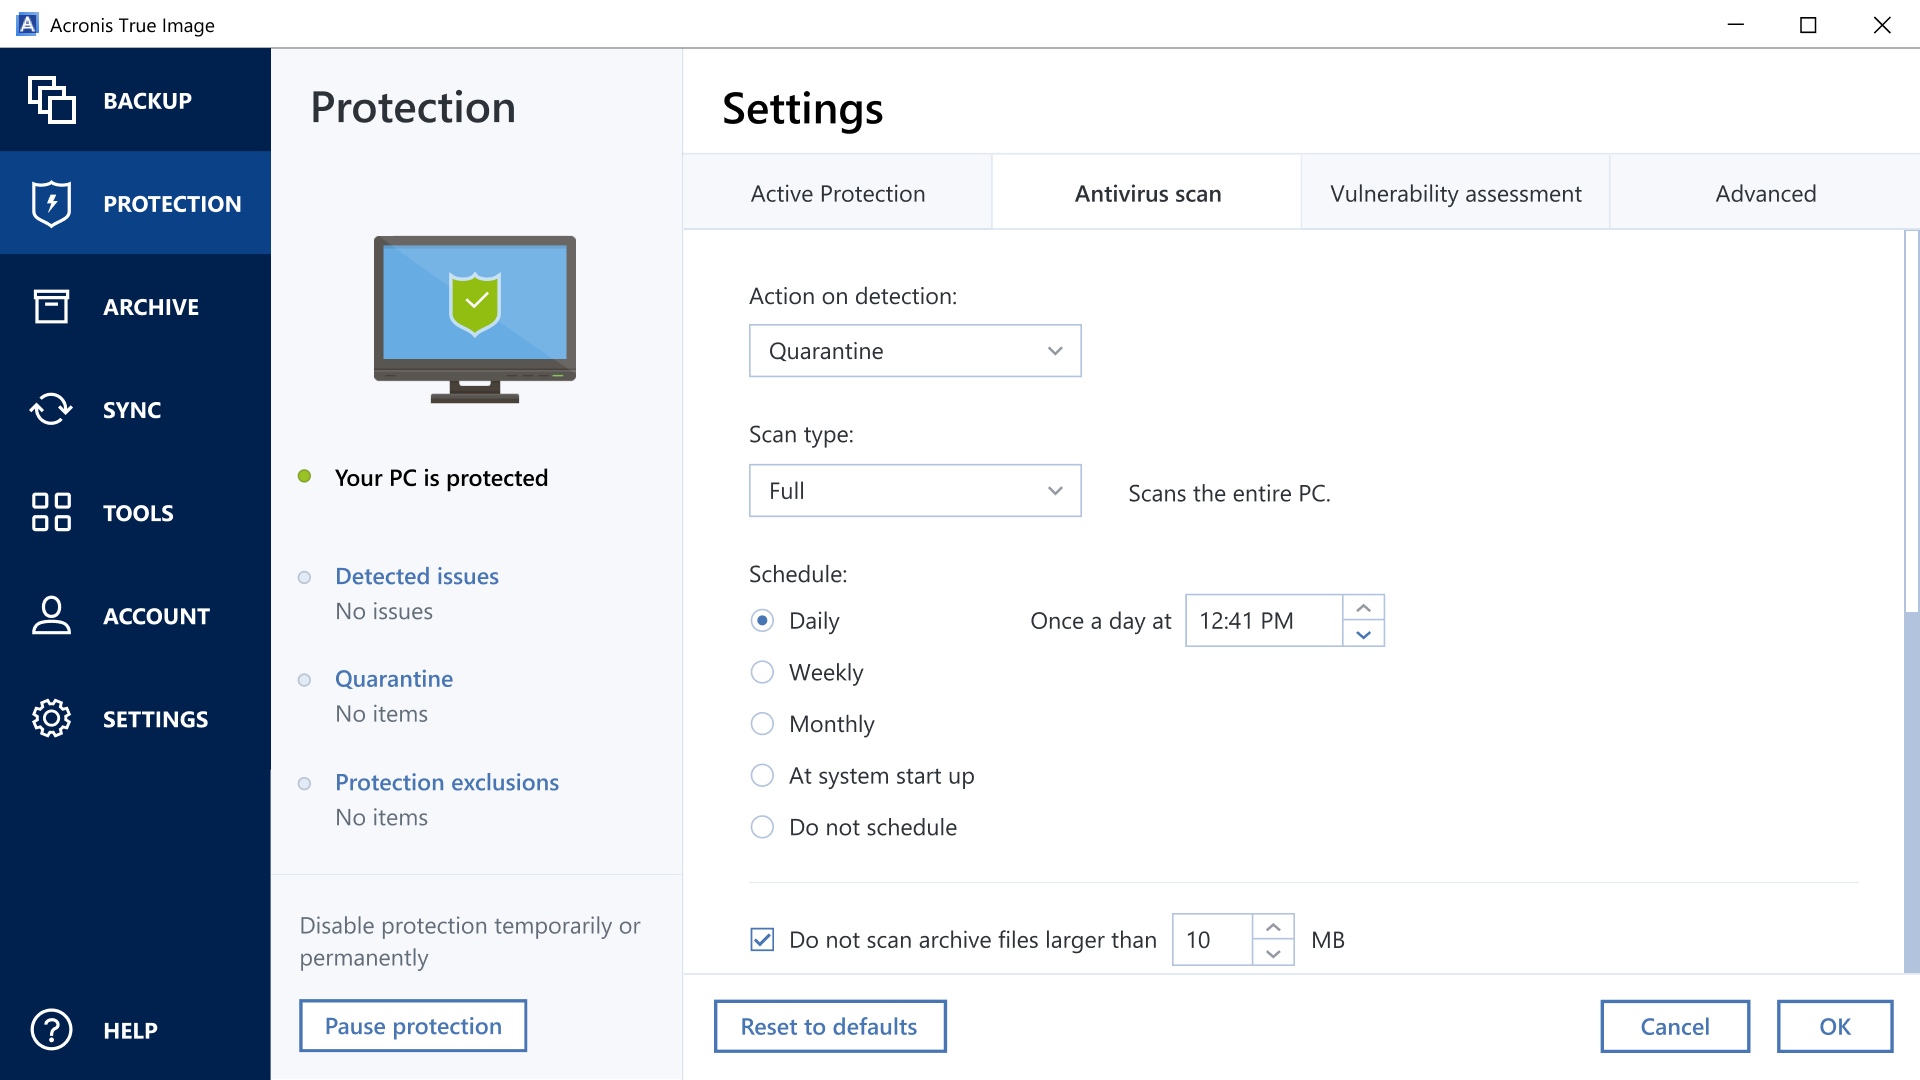Image resolution: width=1920 pixels, height=1080 pixels.
Task: Select the Weekly schedule option
Action: pyautogui.click(x=762, y=672)
